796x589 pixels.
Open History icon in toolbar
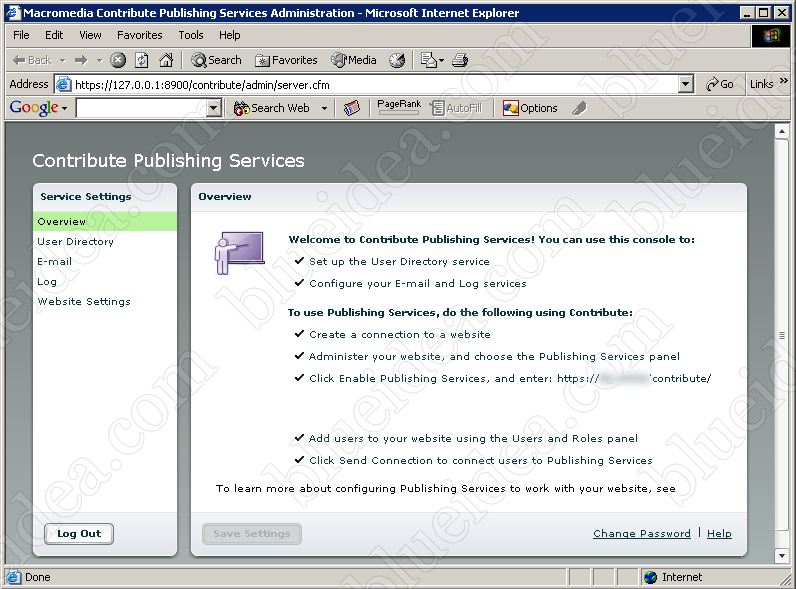click(397, 60)
